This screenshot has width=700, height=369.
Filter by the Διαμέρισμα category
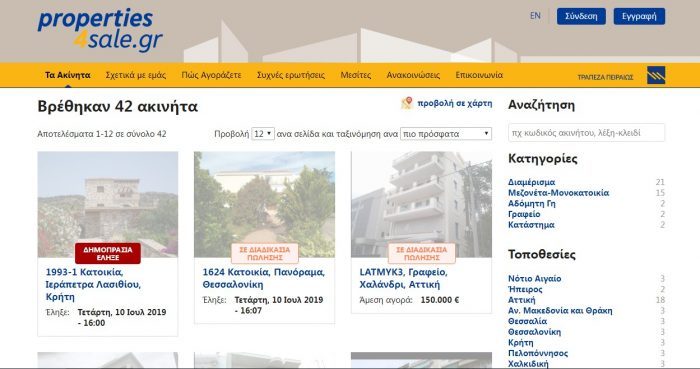531,182
